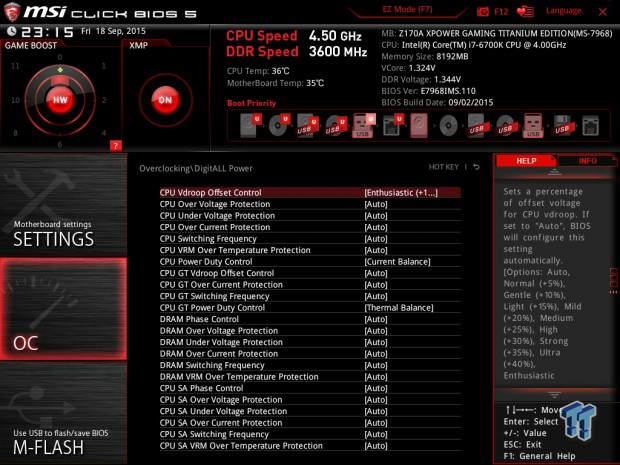Select the UEFI hard disk boot device icon
Viewport: 620px width, 465px height.
[x=250, y=125]
